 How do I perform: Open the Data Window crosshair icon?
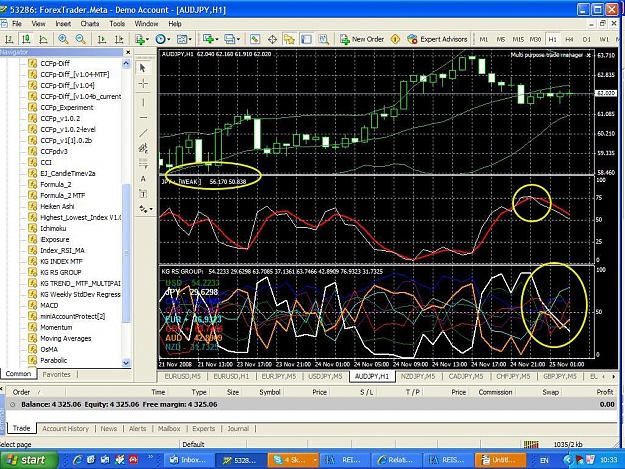(272, 39)
